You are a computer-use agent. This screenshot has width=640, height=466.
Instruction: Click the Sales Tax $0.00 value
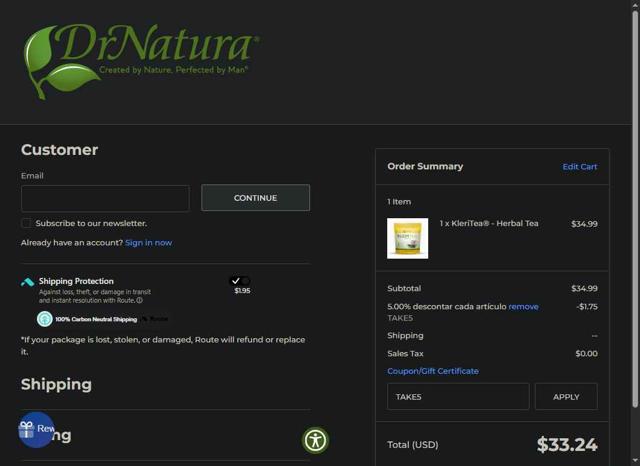coord(587,353)
